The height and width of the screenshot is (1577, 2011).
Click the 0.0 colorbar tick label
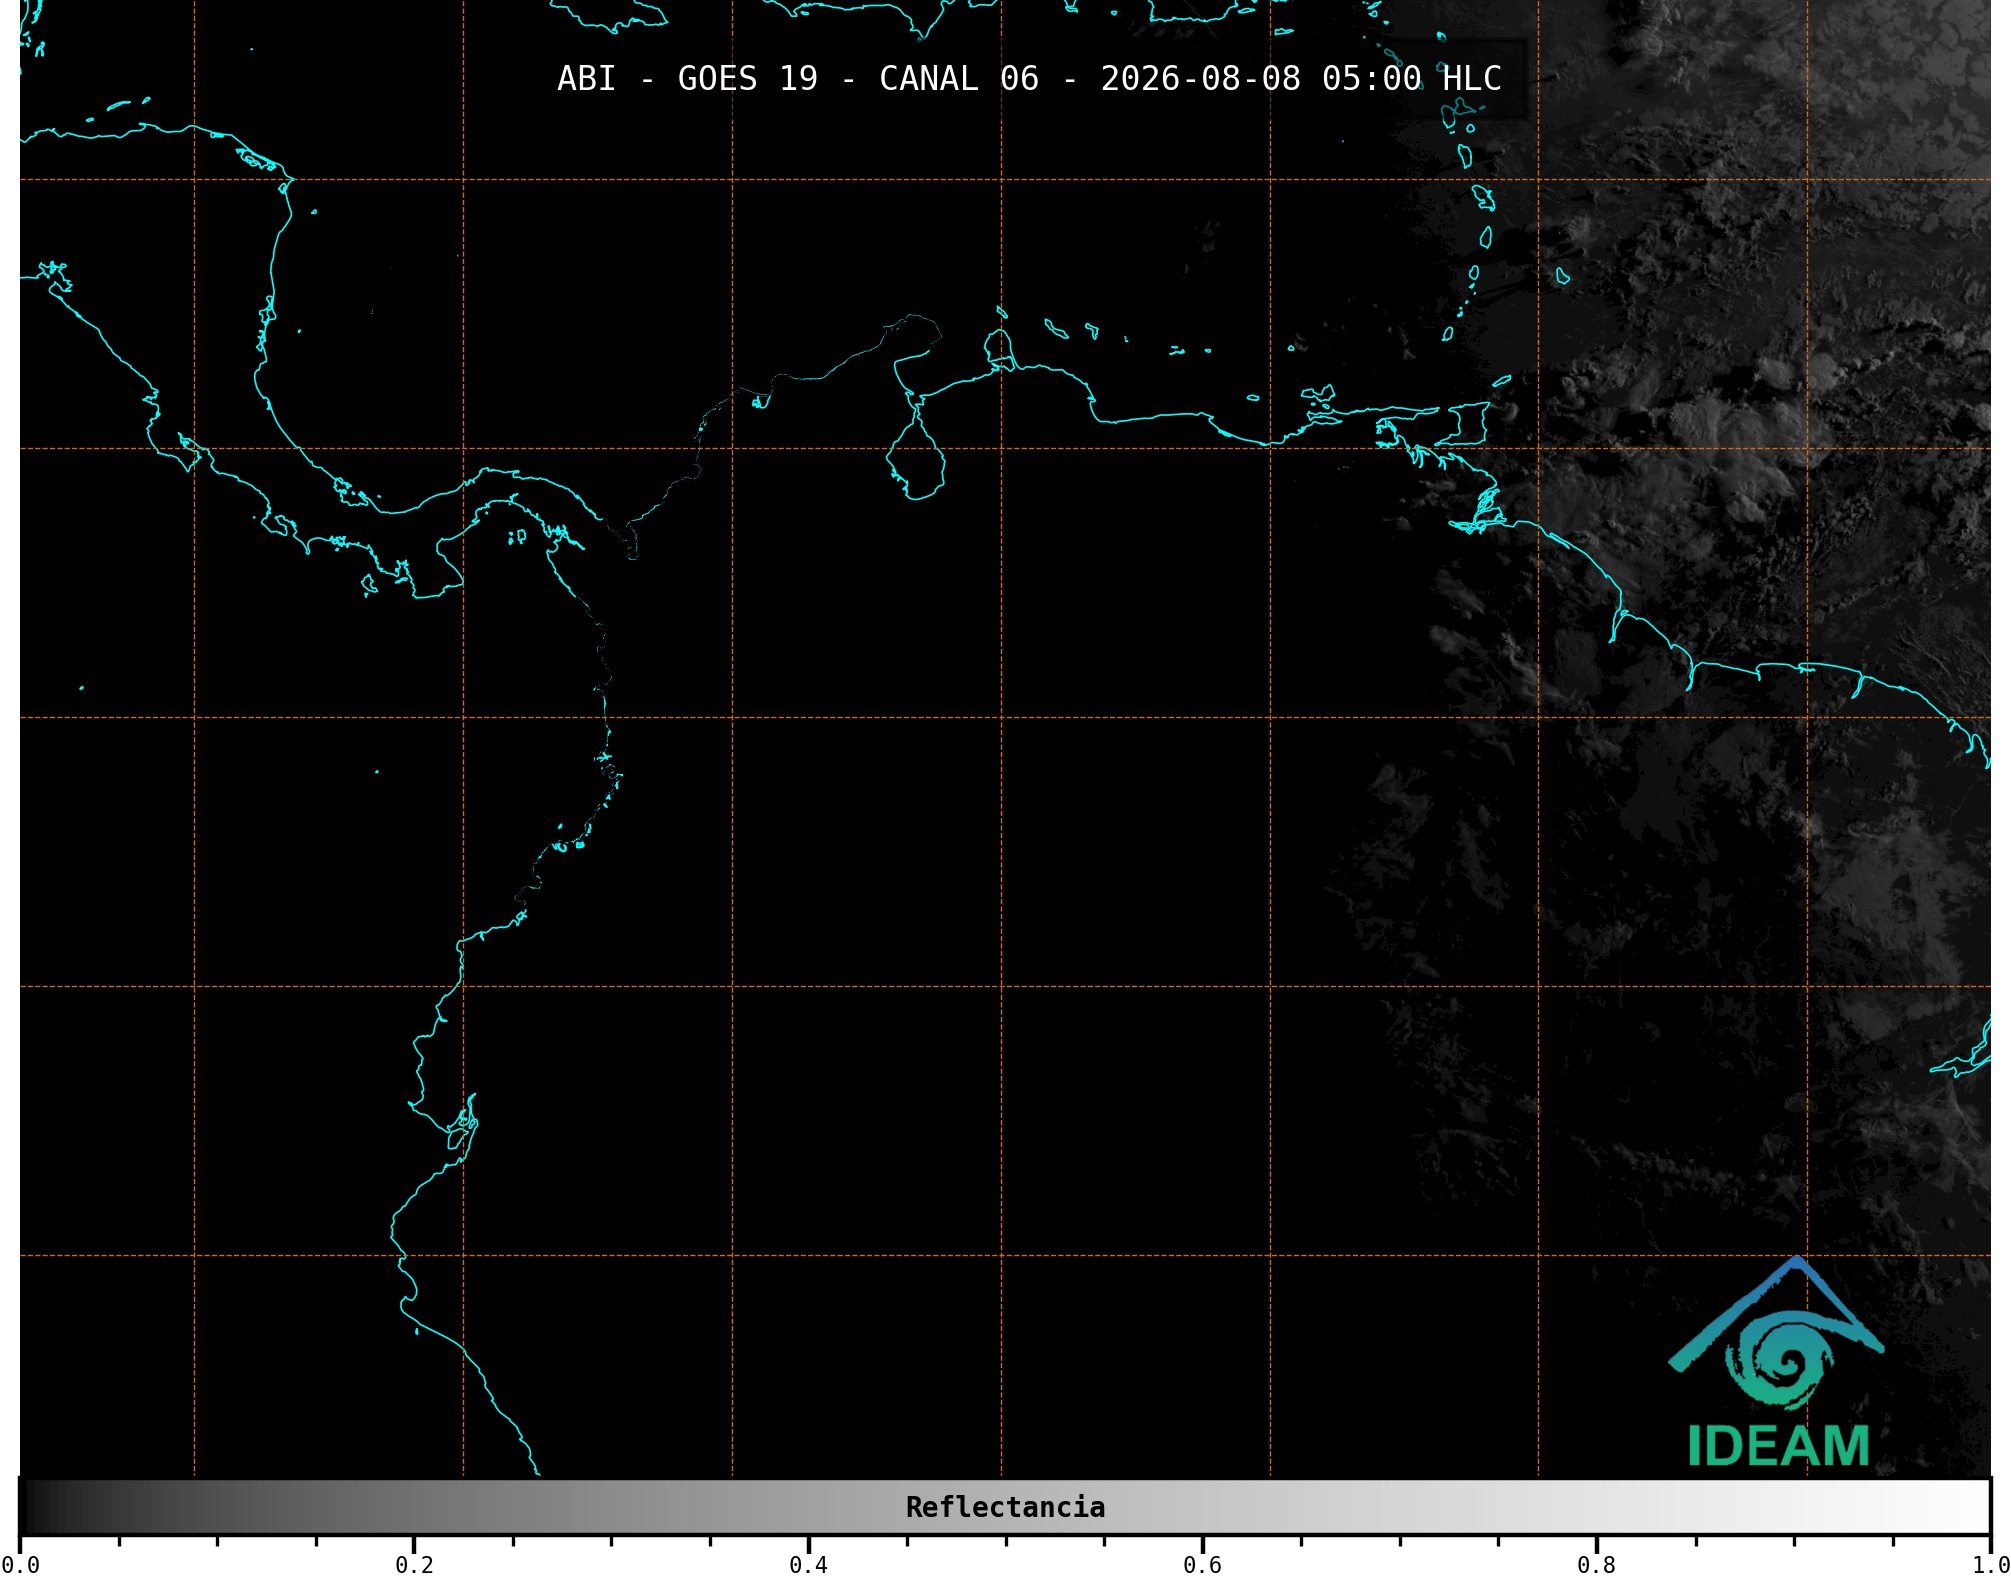pyautogui.click(x=20, y=1565)
